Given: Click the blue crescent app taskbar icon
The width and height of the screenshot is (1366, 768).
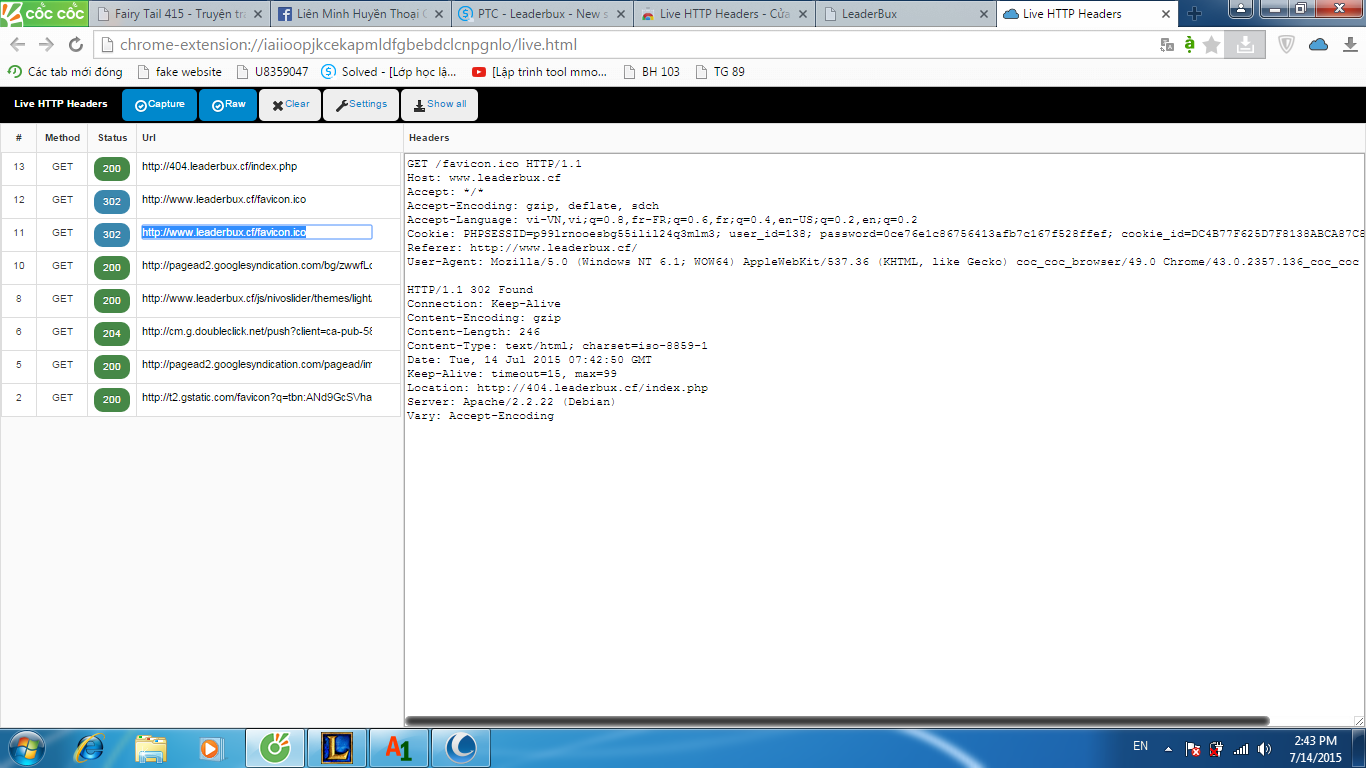Looking at the screenshot, I should point(461,748).
